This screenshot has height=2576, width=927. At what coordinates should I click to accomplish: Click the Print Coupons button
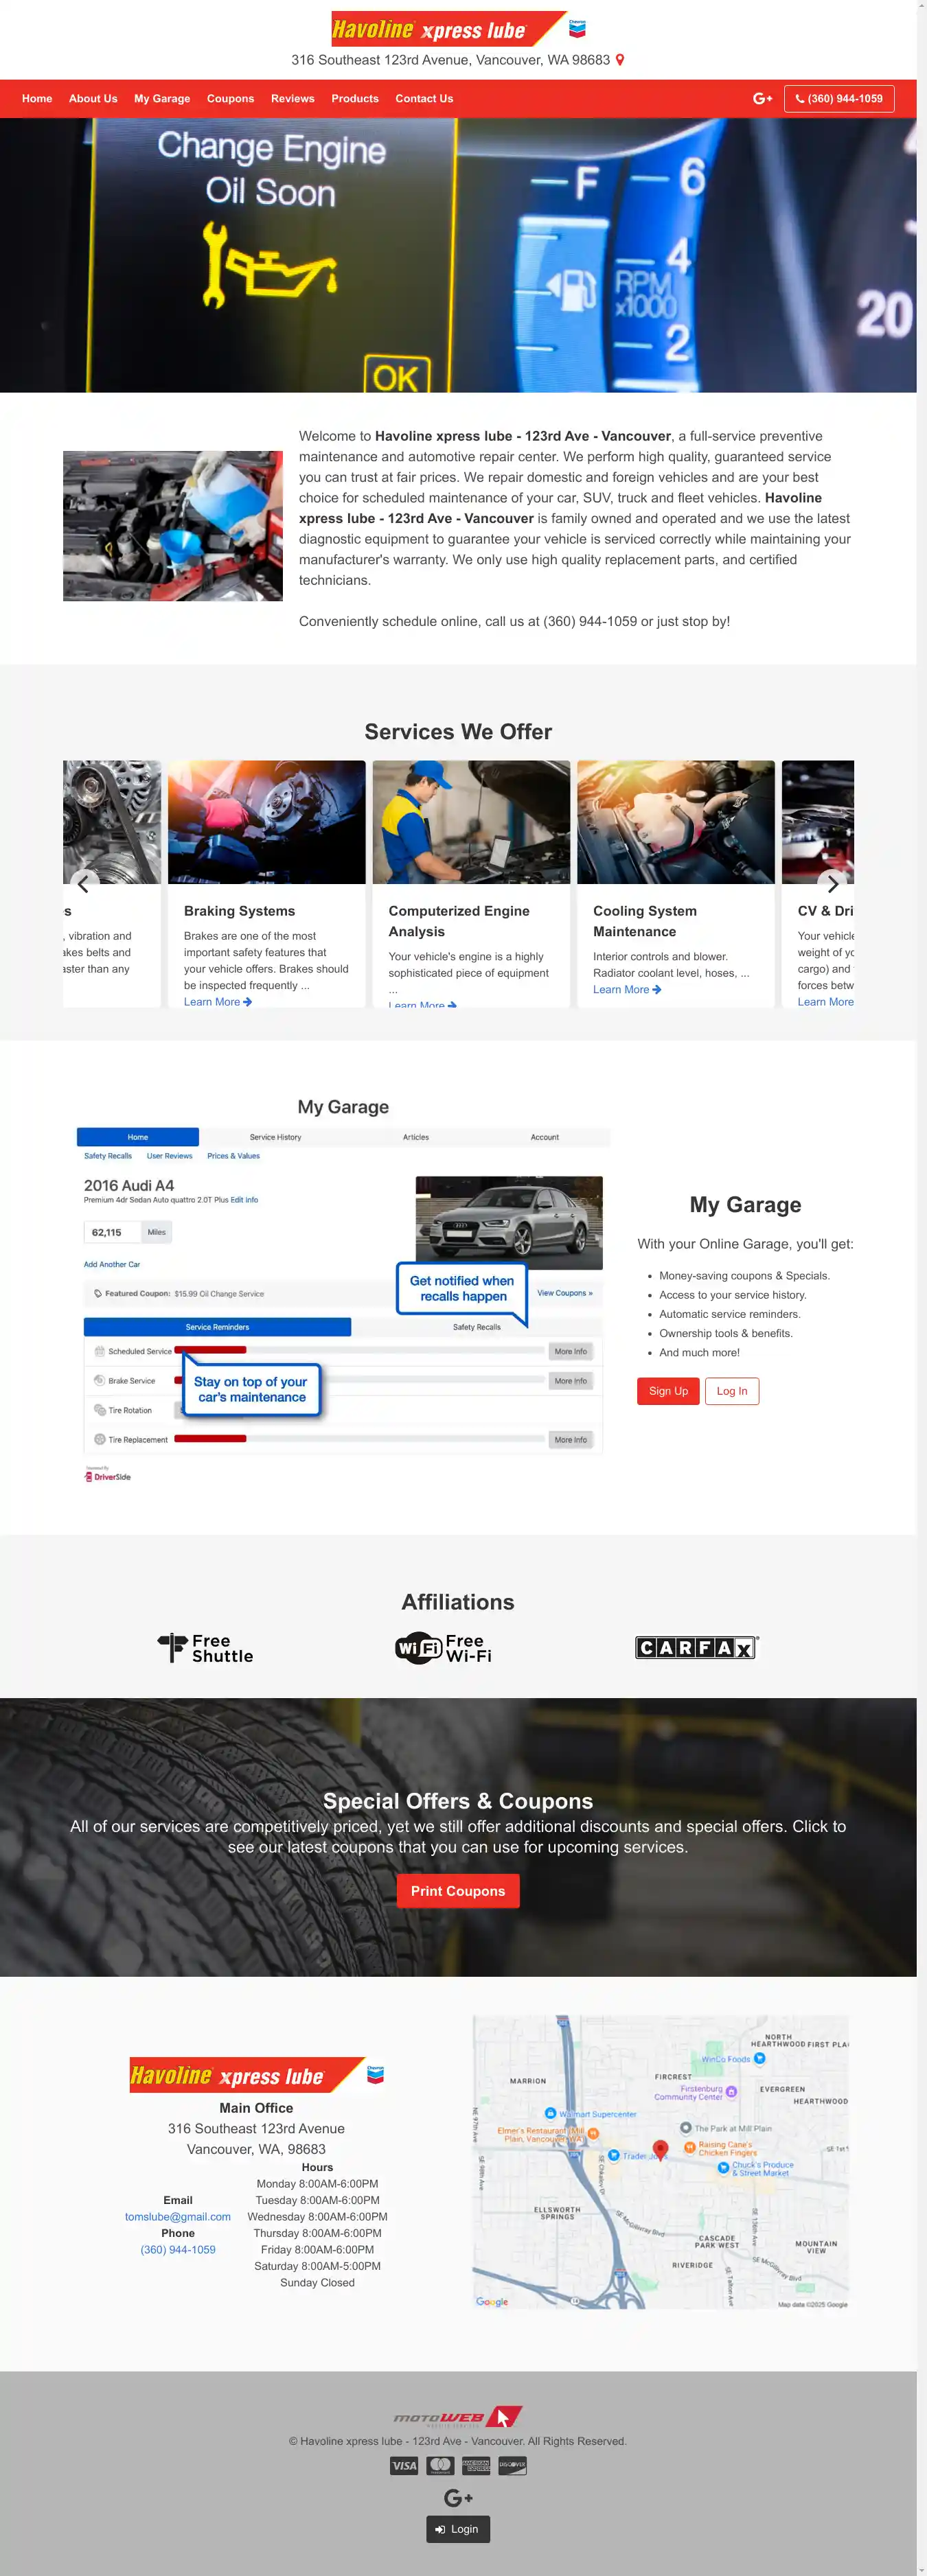coord(458,1891)
